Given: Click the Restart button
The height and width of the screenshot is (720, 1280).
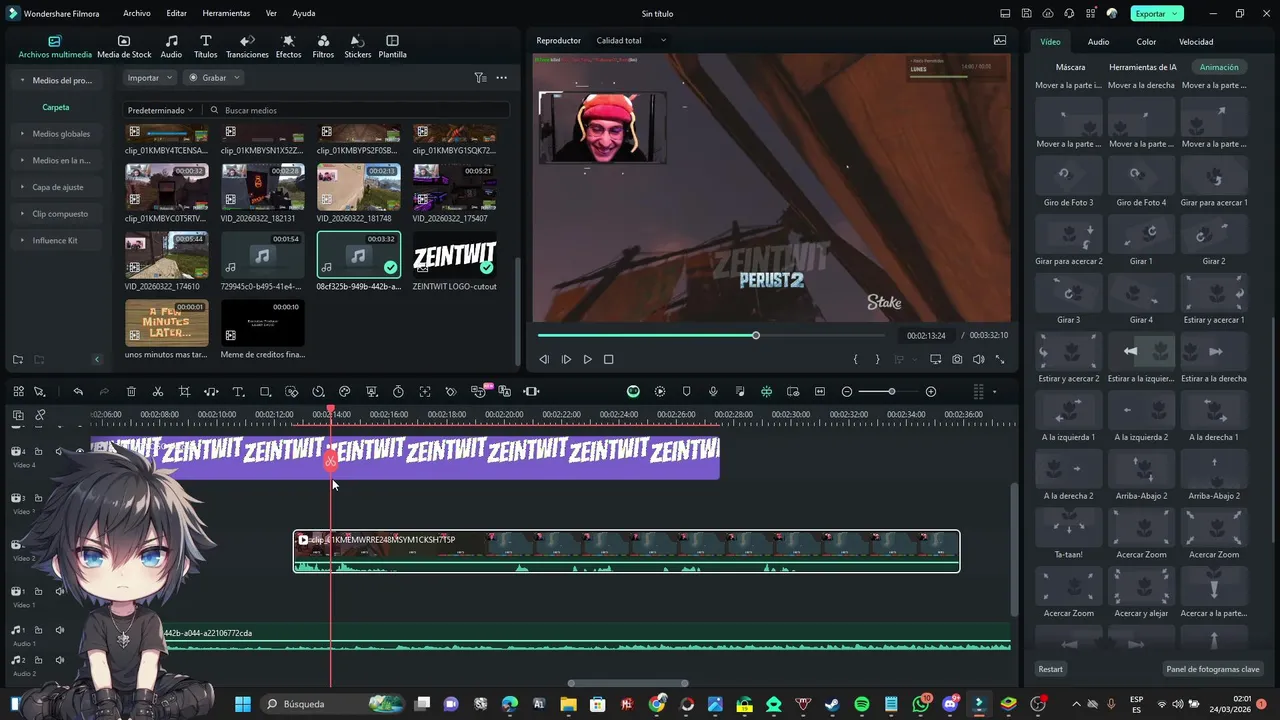Looking at the screenshot, I should [1050, 669].
